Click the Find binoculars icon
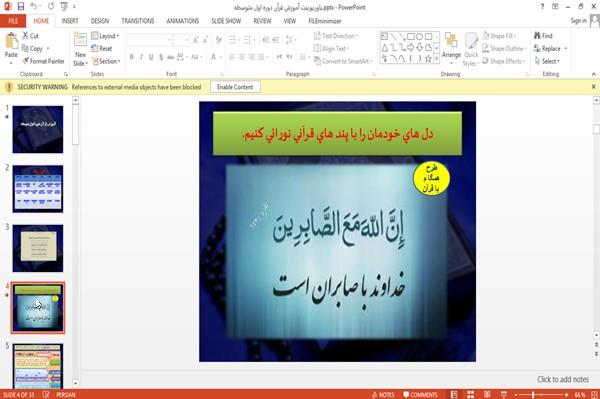The image size is (600, 399). [x=537, y=36]
